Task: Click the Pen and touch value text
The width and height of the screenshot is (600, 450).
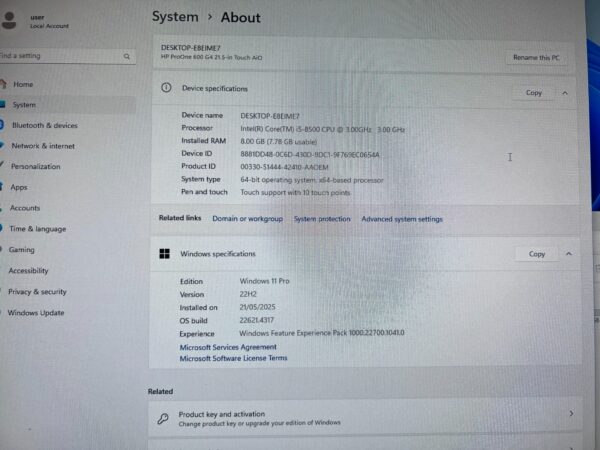Action: pos(295,192)
